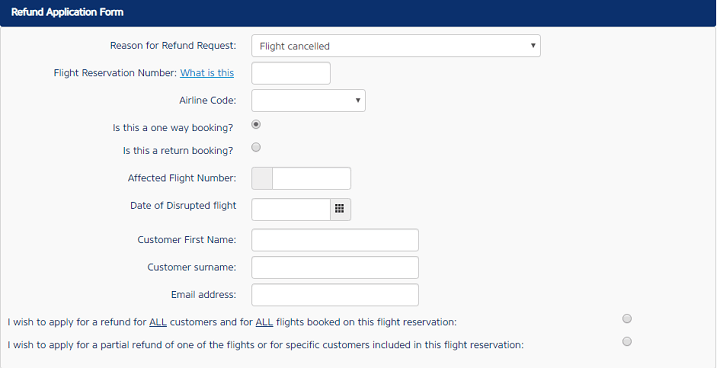Click the grey airline prefix box in flight number
720x368 pixels.
pos(262,178)
